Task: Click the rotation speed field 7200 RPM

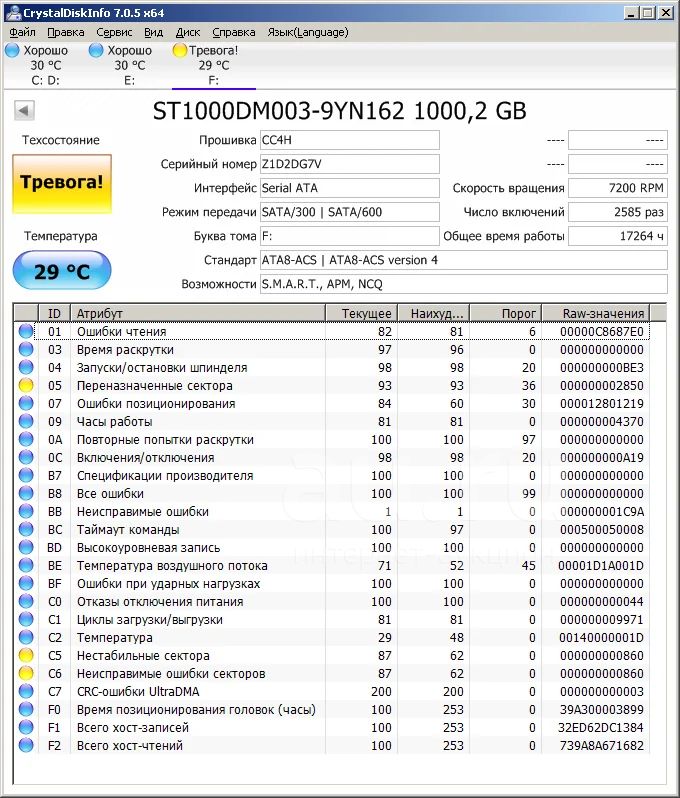Action: point(617,188)
